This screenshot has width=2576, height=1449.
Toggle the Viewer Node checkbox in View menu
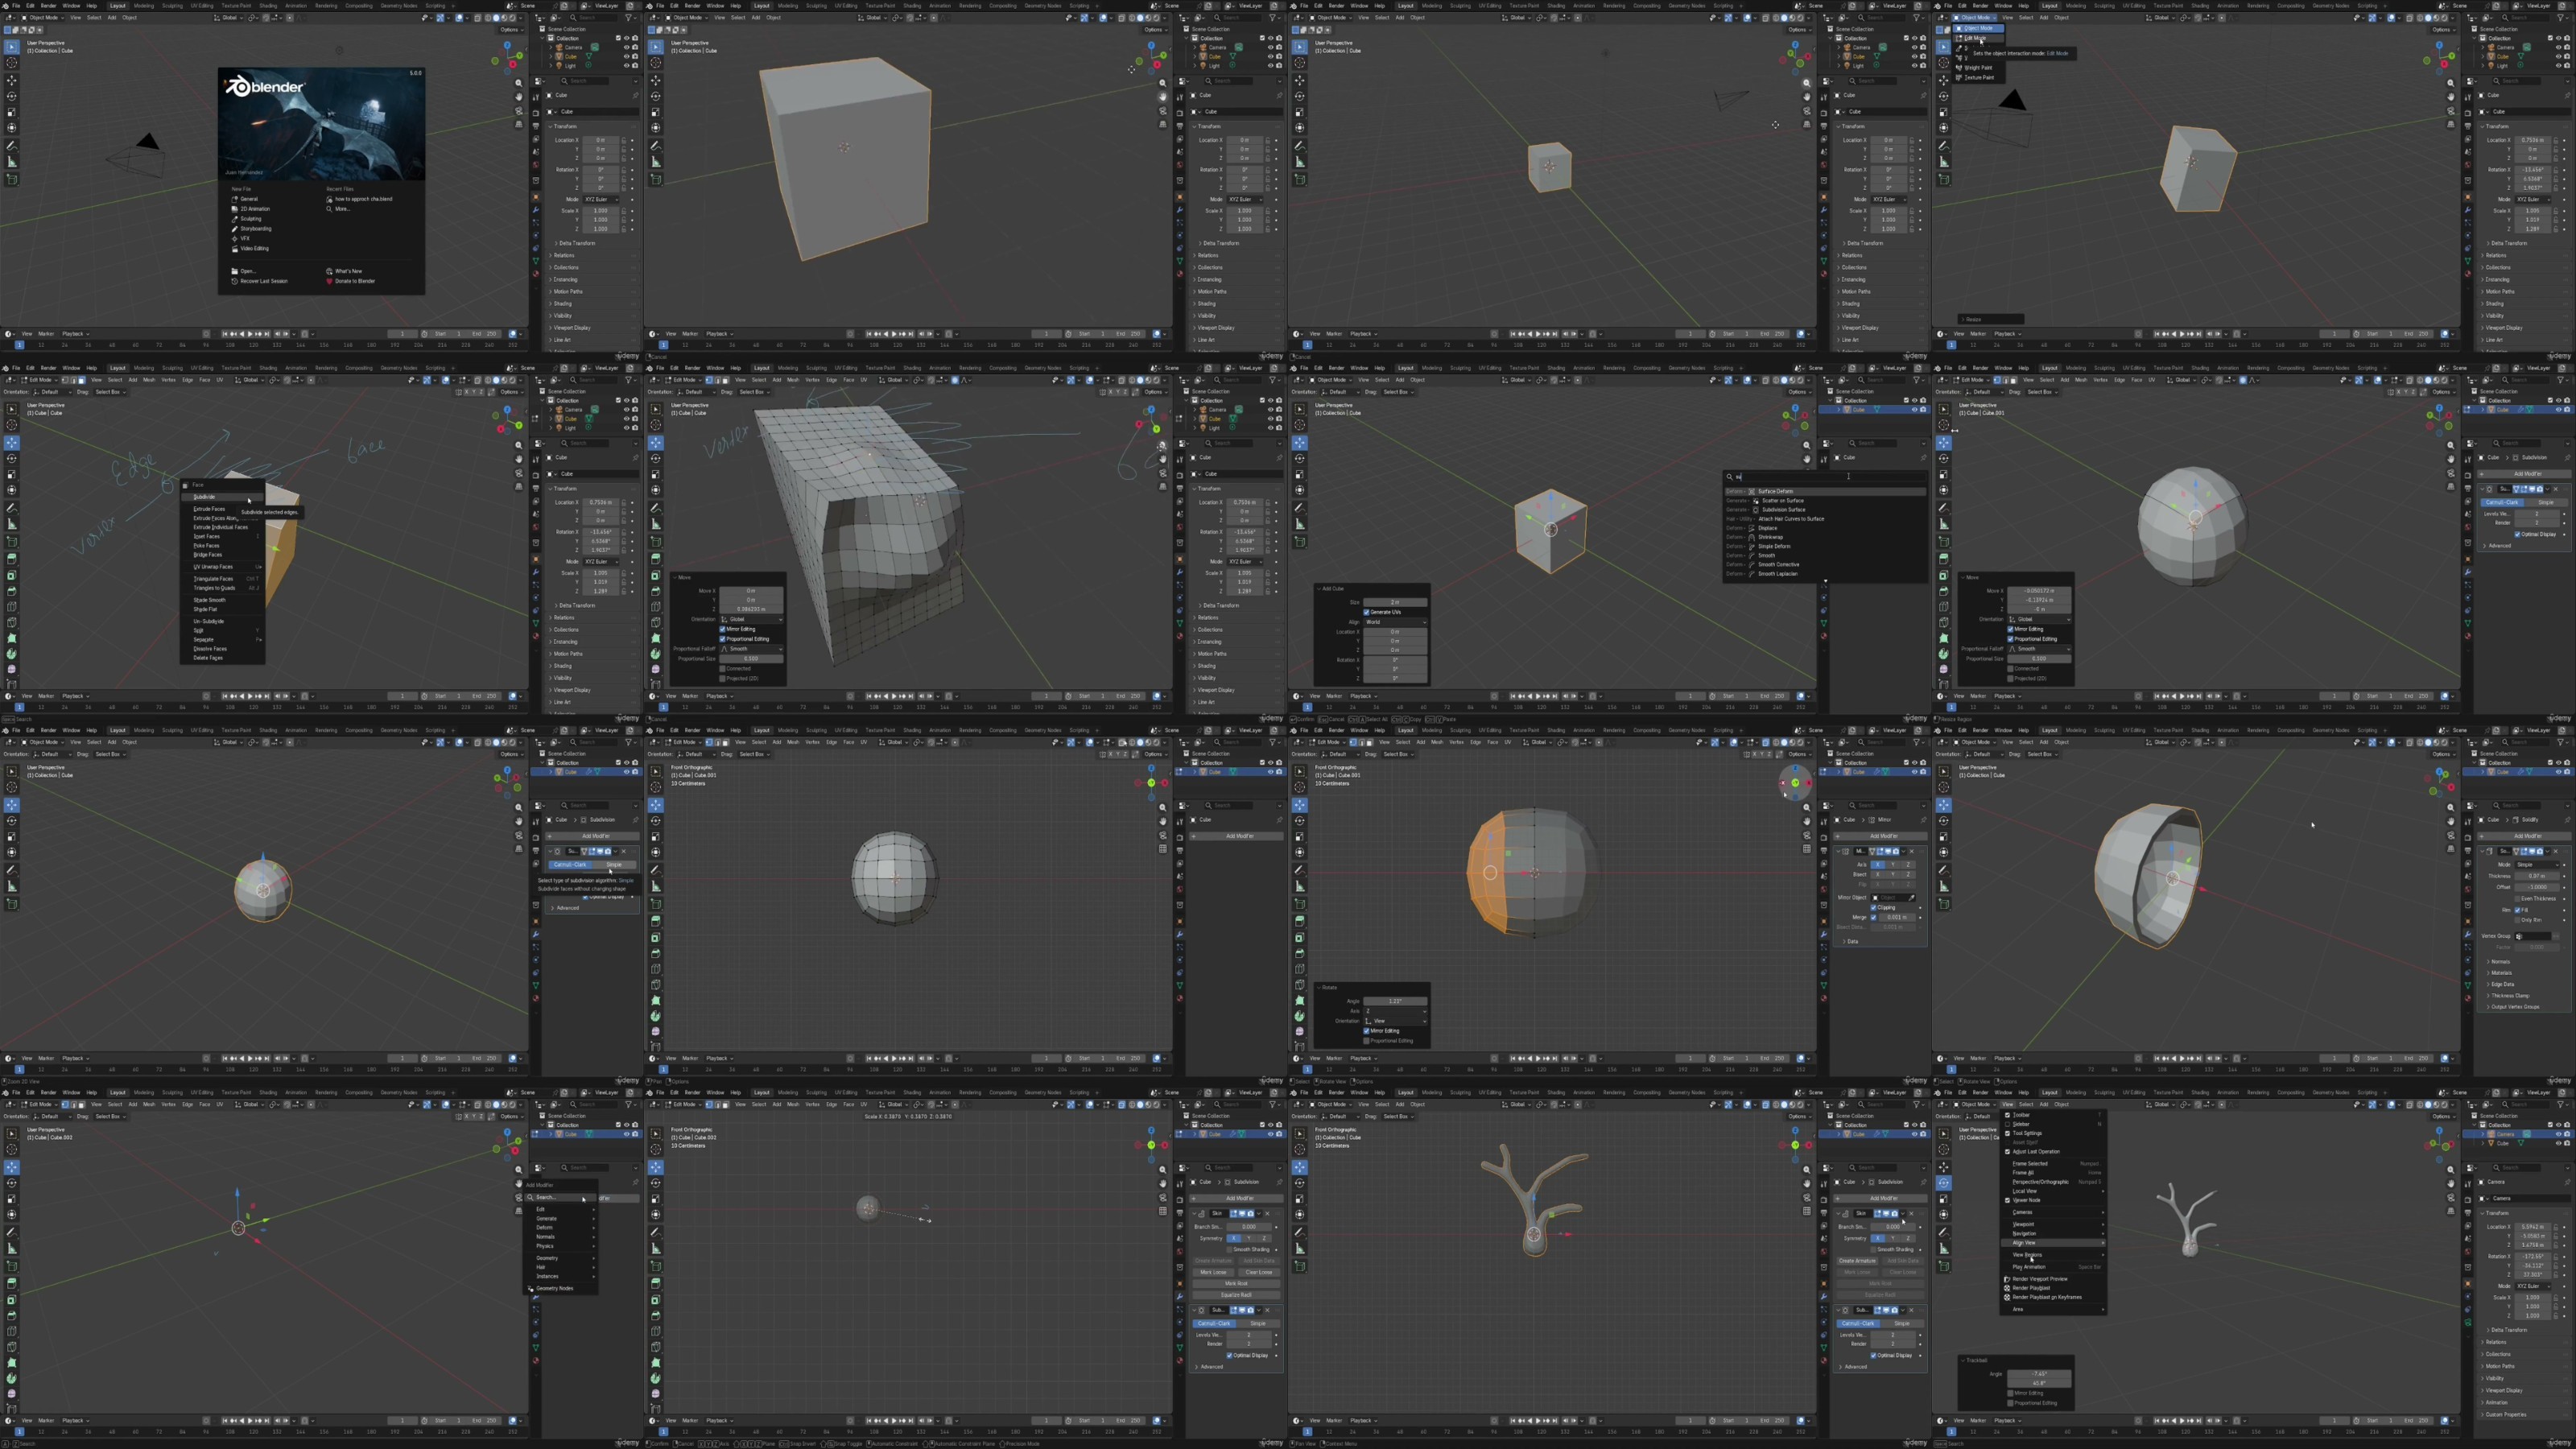pos(2008,1200)
